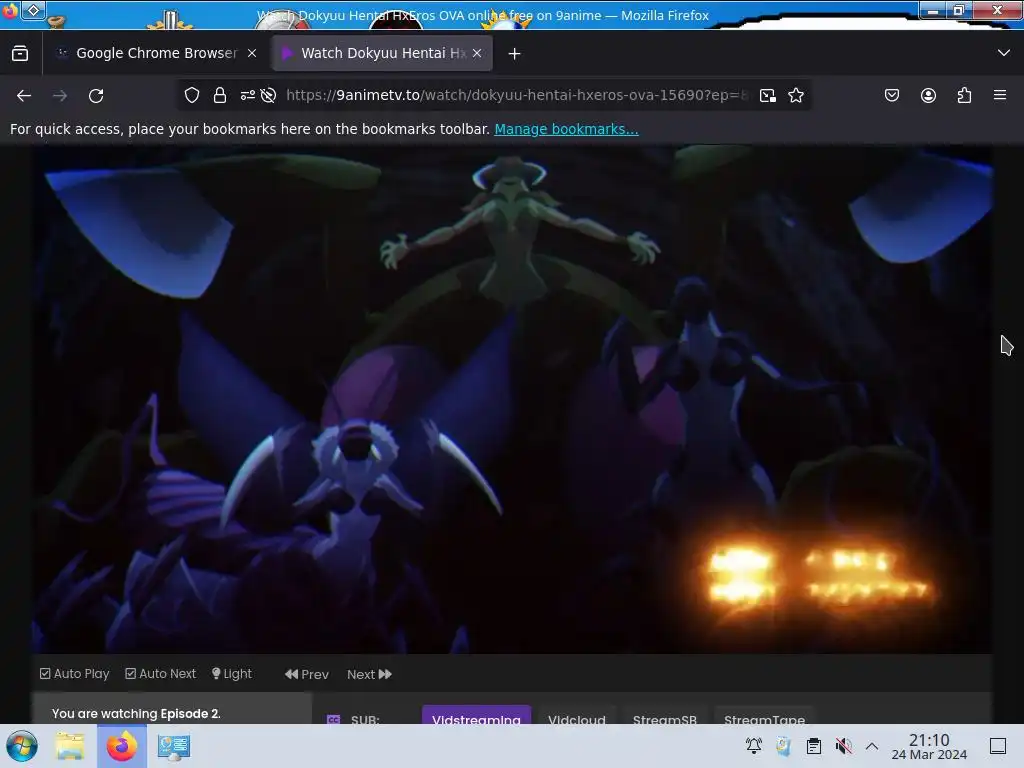This screenshot has width=1024, height=768.
Task: Close the Watch Dokyuu Hentai tab
Action: 477,54
